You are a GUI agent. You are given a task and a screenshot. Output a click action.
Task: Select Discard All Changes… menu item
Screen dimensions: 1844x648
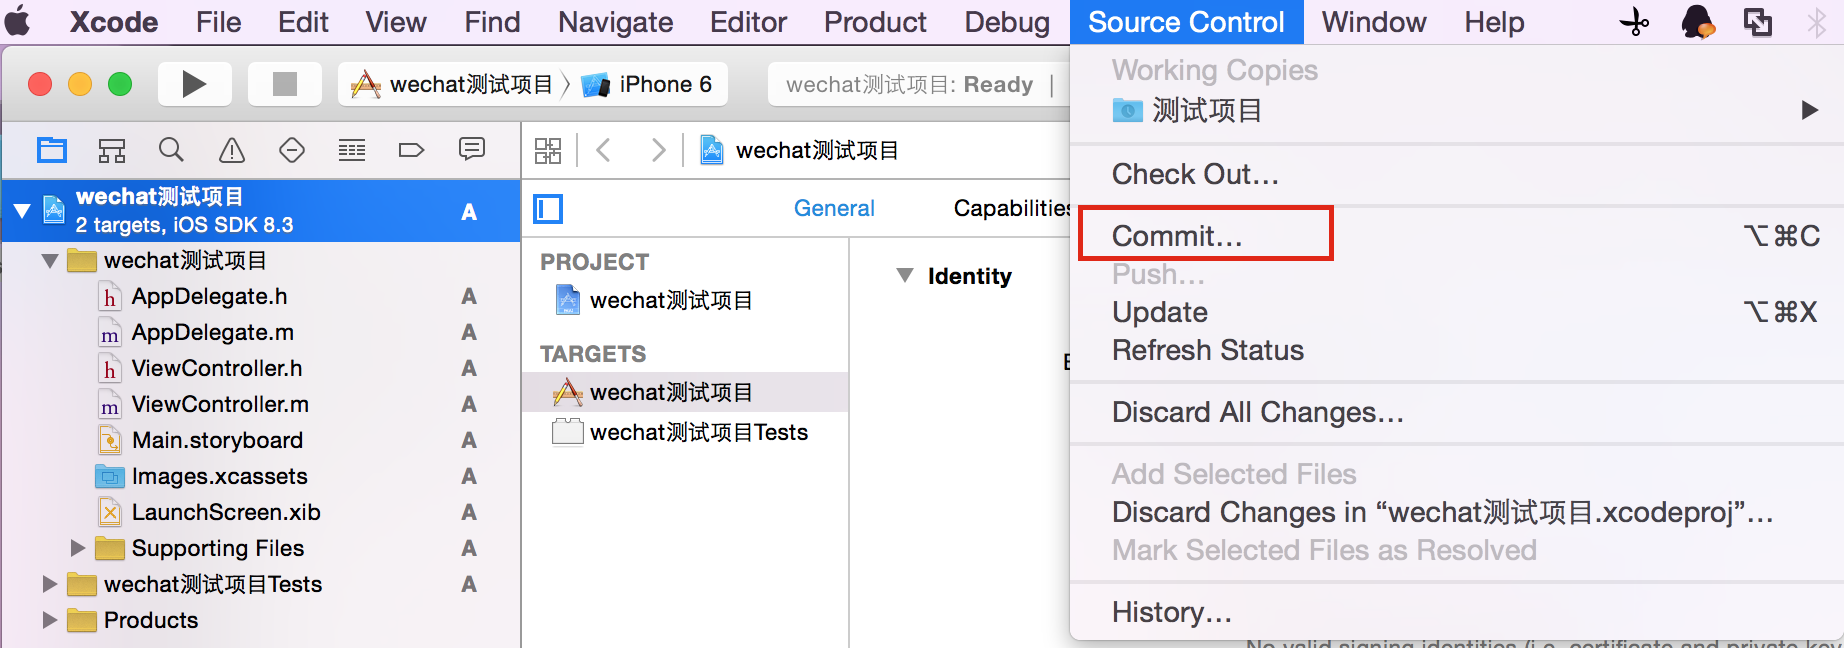1257,412
